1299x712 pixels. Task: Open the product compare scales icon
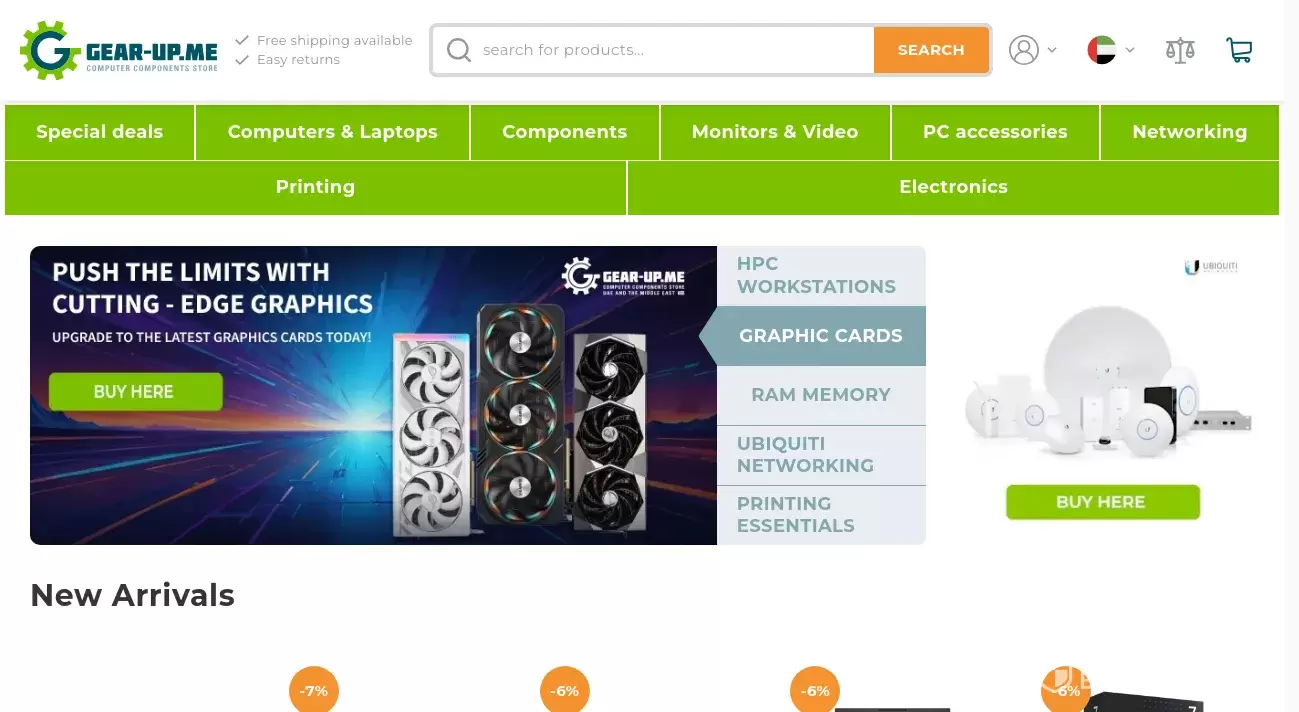pyautogui.click(x=1180, y=50)
